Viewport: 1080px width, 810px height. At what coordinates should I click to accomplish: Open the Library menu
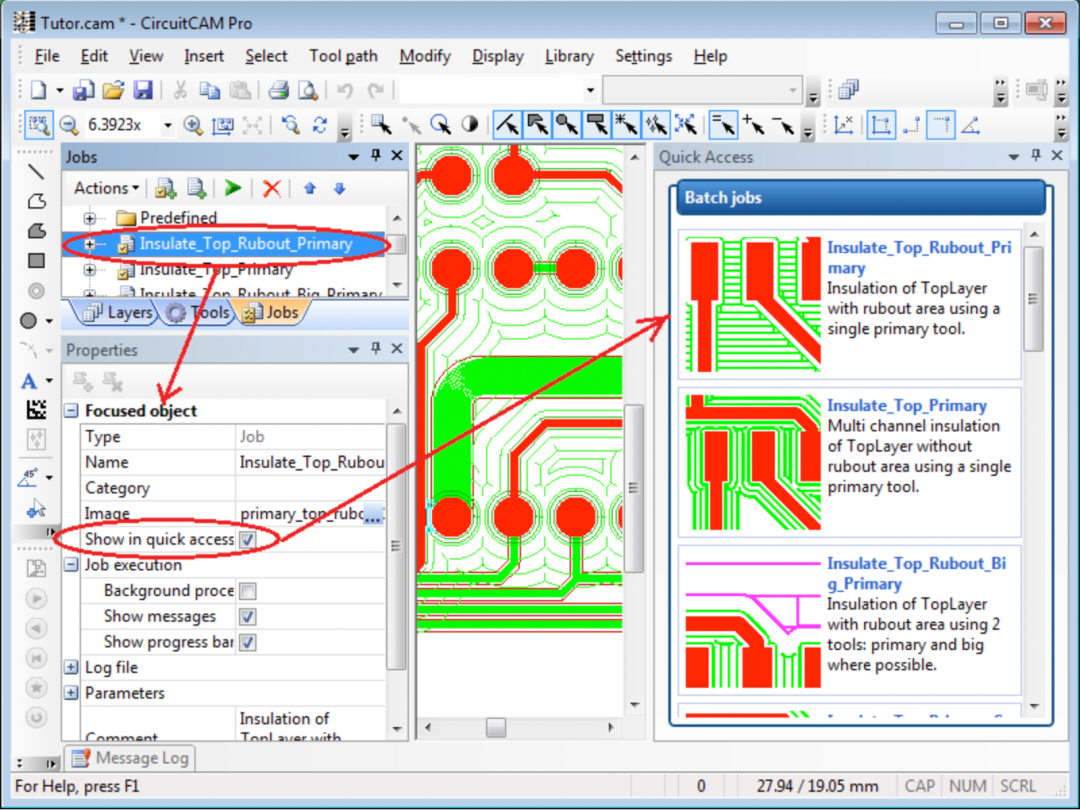tap(569, 56)
